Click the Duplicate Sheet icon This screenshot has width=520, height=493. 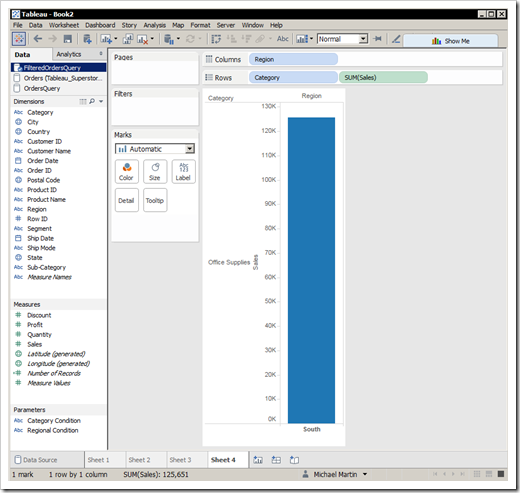click(x=128, y=39)
